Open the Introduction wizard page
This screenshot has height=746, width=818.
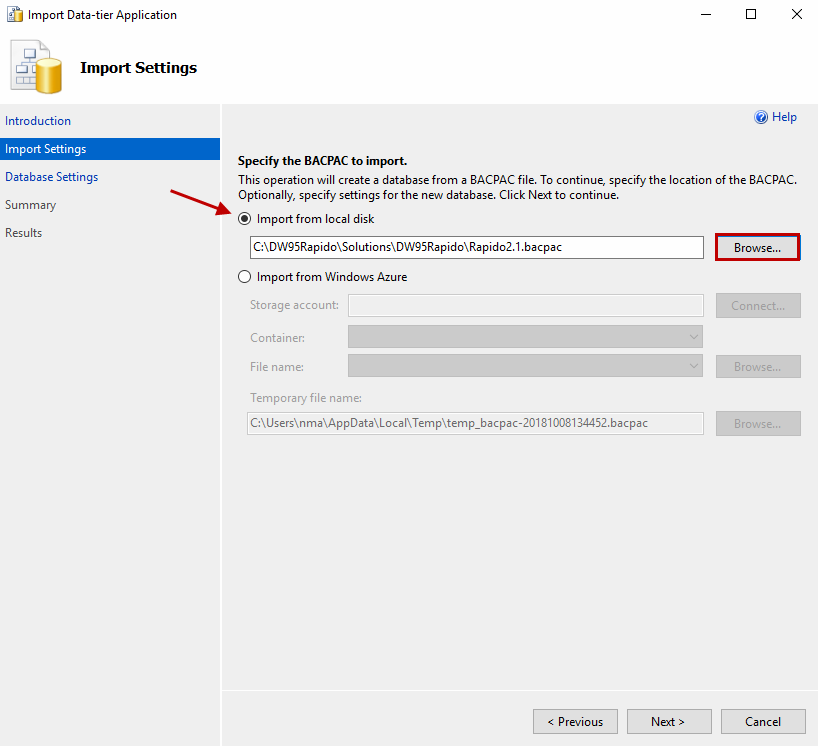point(38,121)
